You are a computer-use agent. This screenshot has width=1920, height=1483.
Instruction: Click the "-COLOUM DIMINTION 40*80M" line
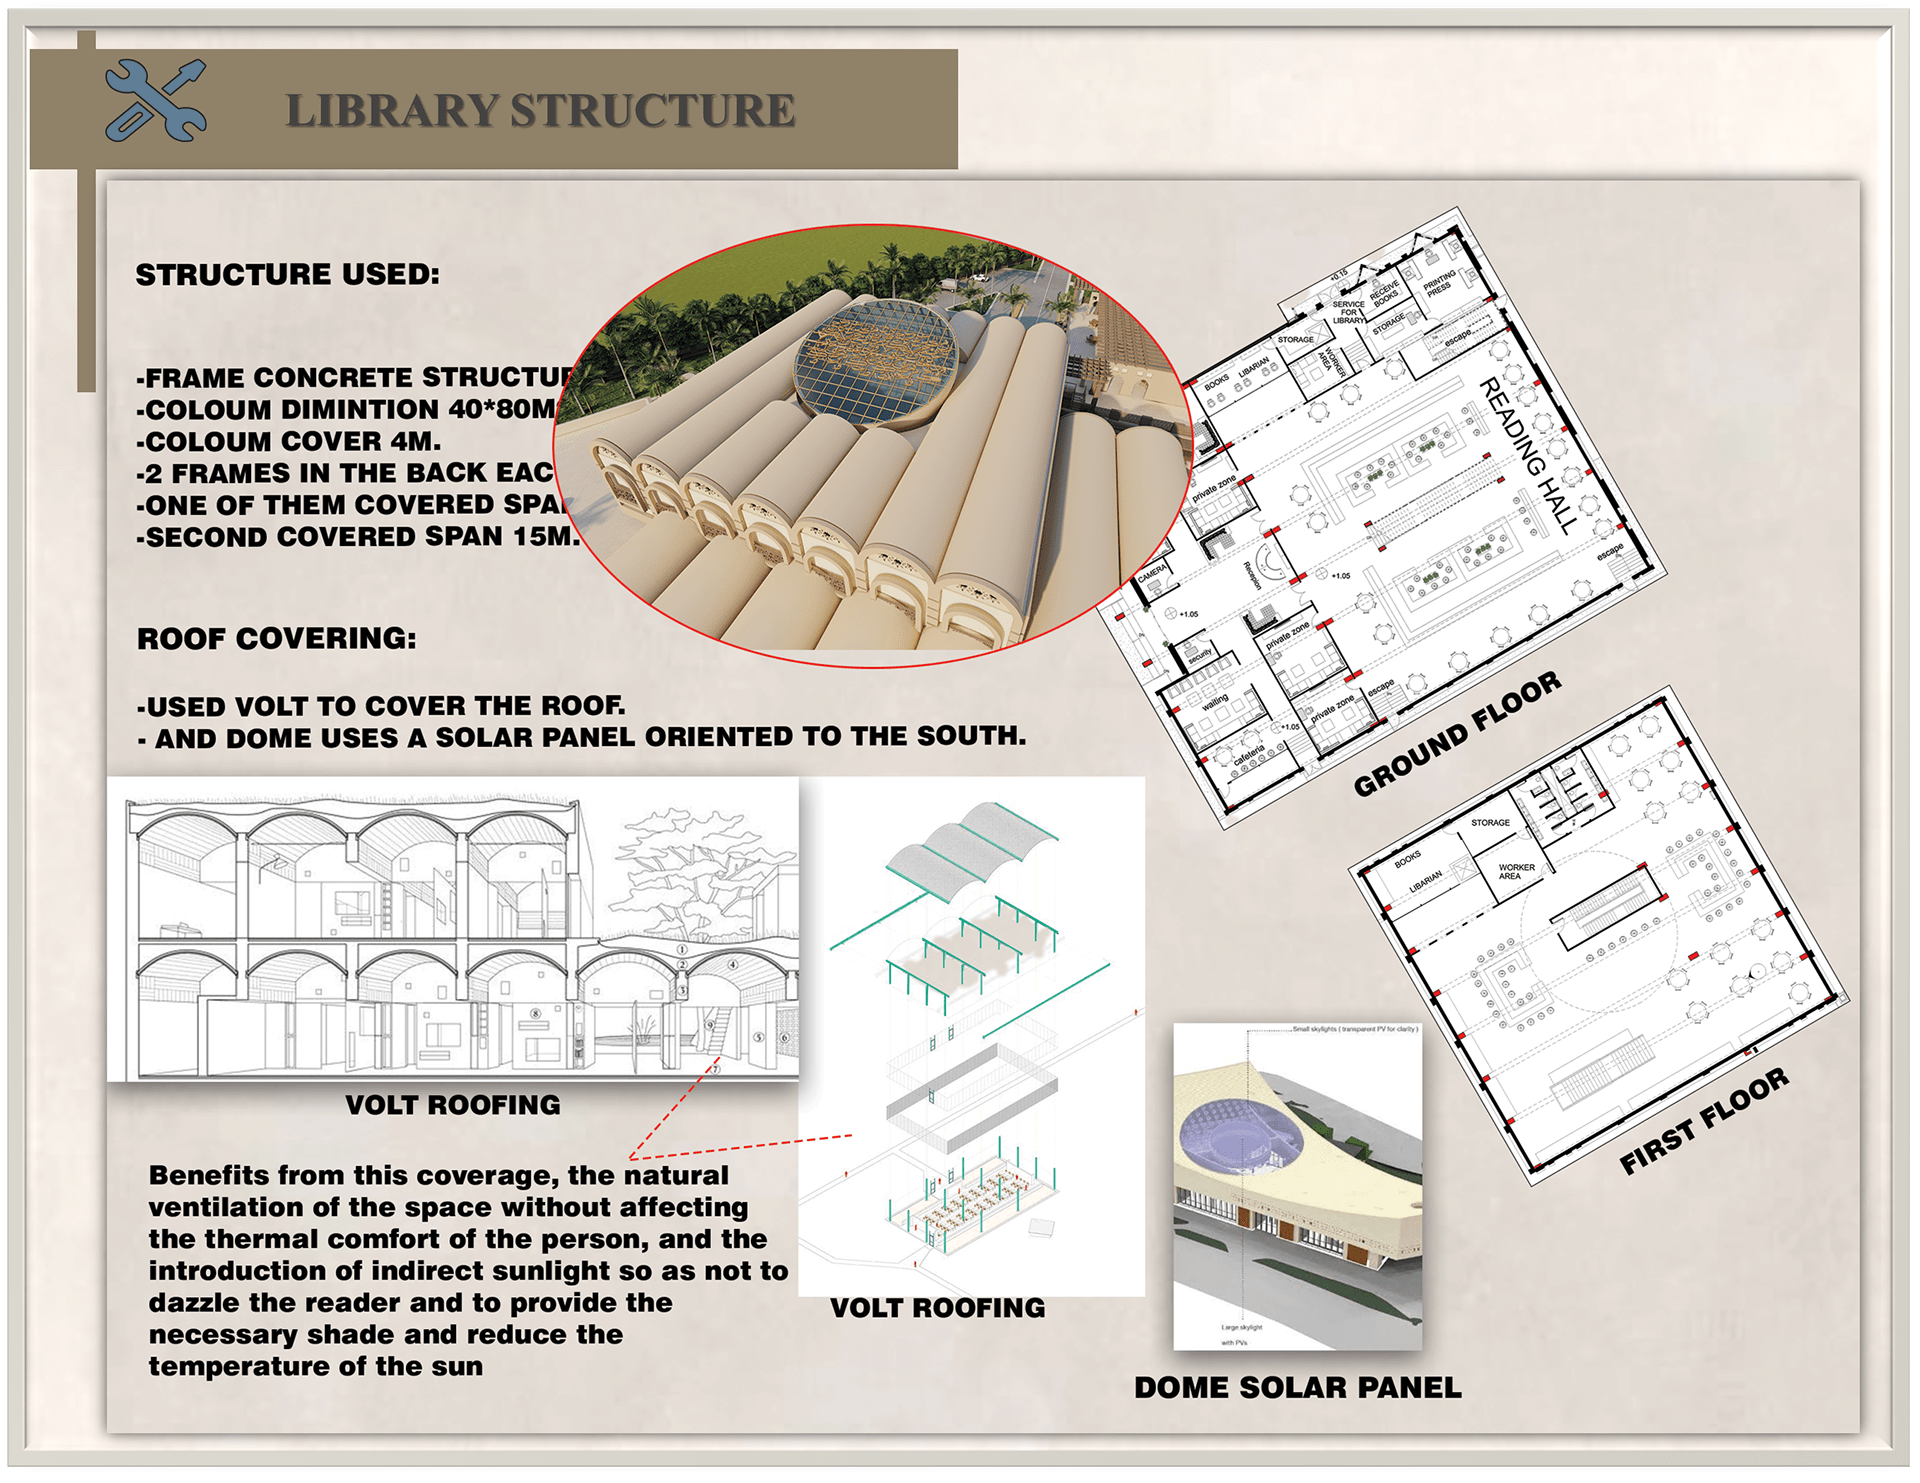(346, 410)
